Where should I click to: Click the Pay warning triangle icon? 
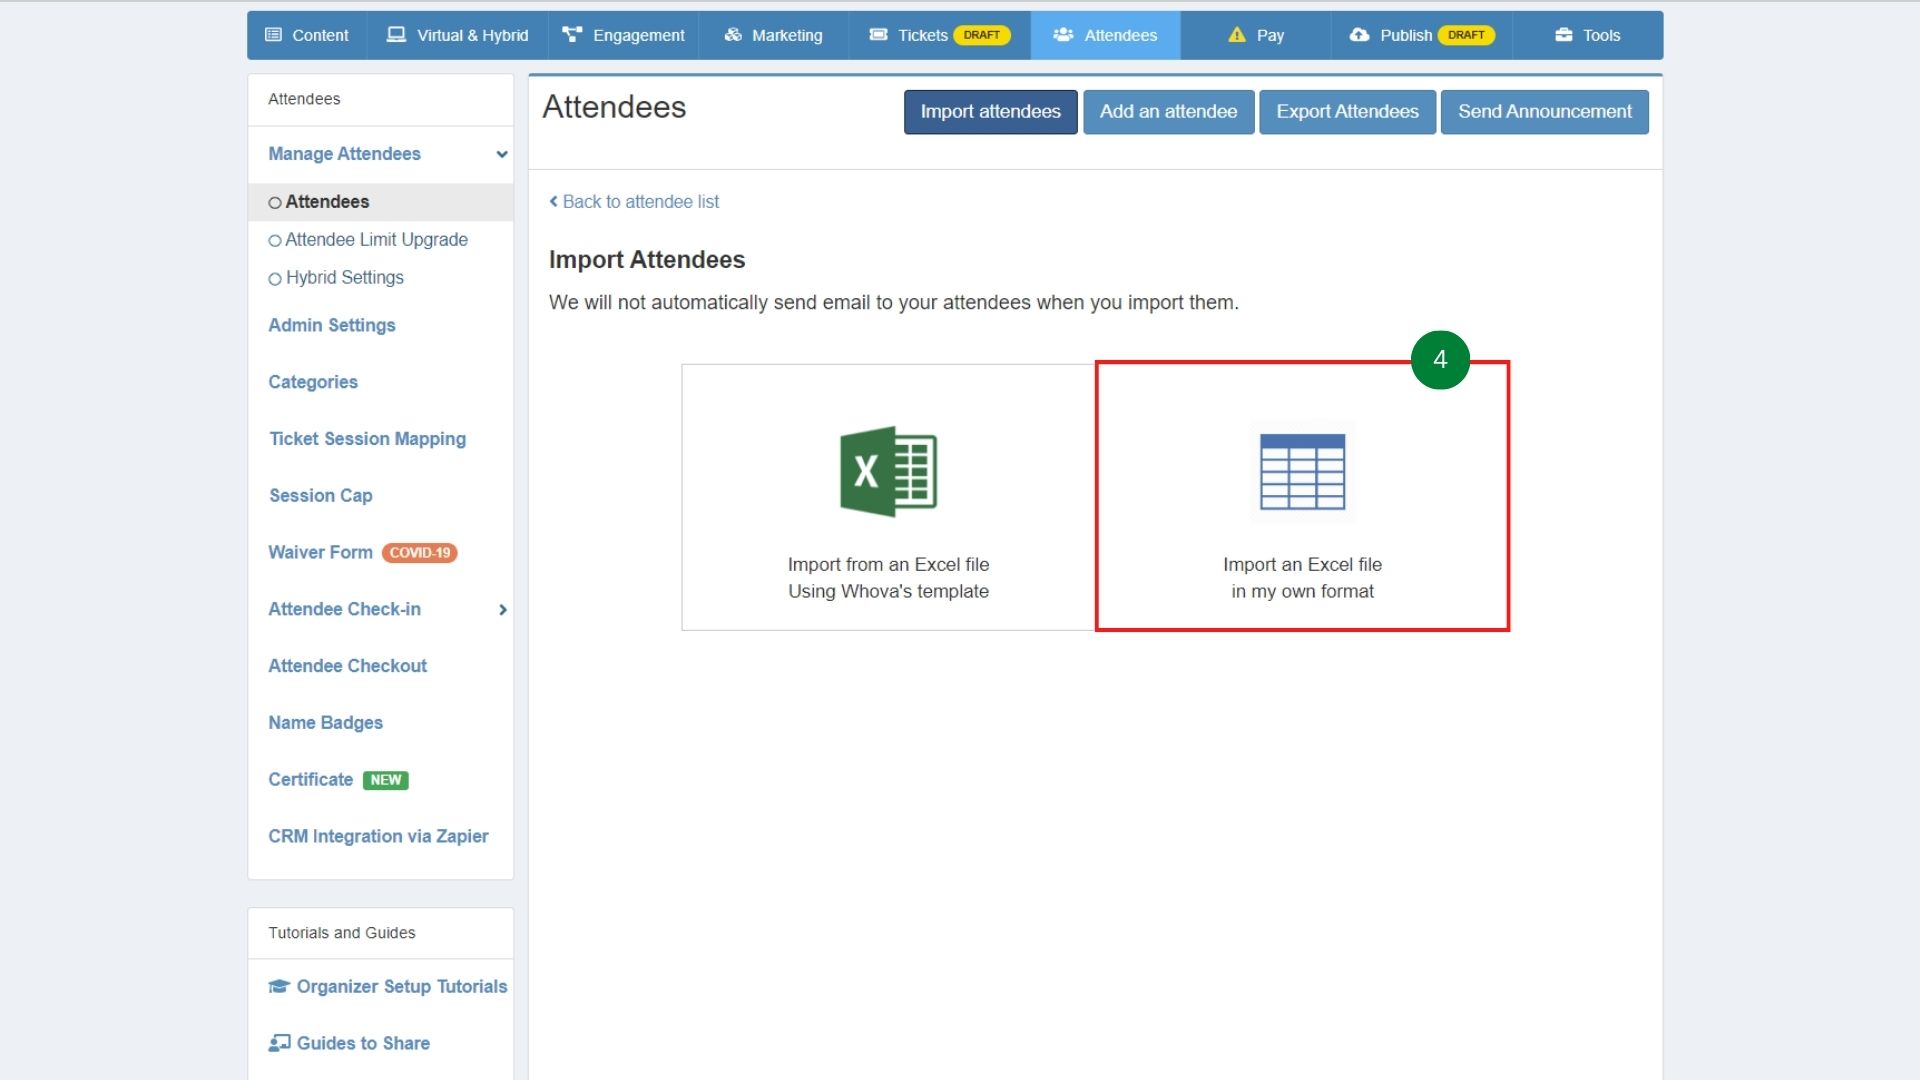click(x=1237, y=35)
